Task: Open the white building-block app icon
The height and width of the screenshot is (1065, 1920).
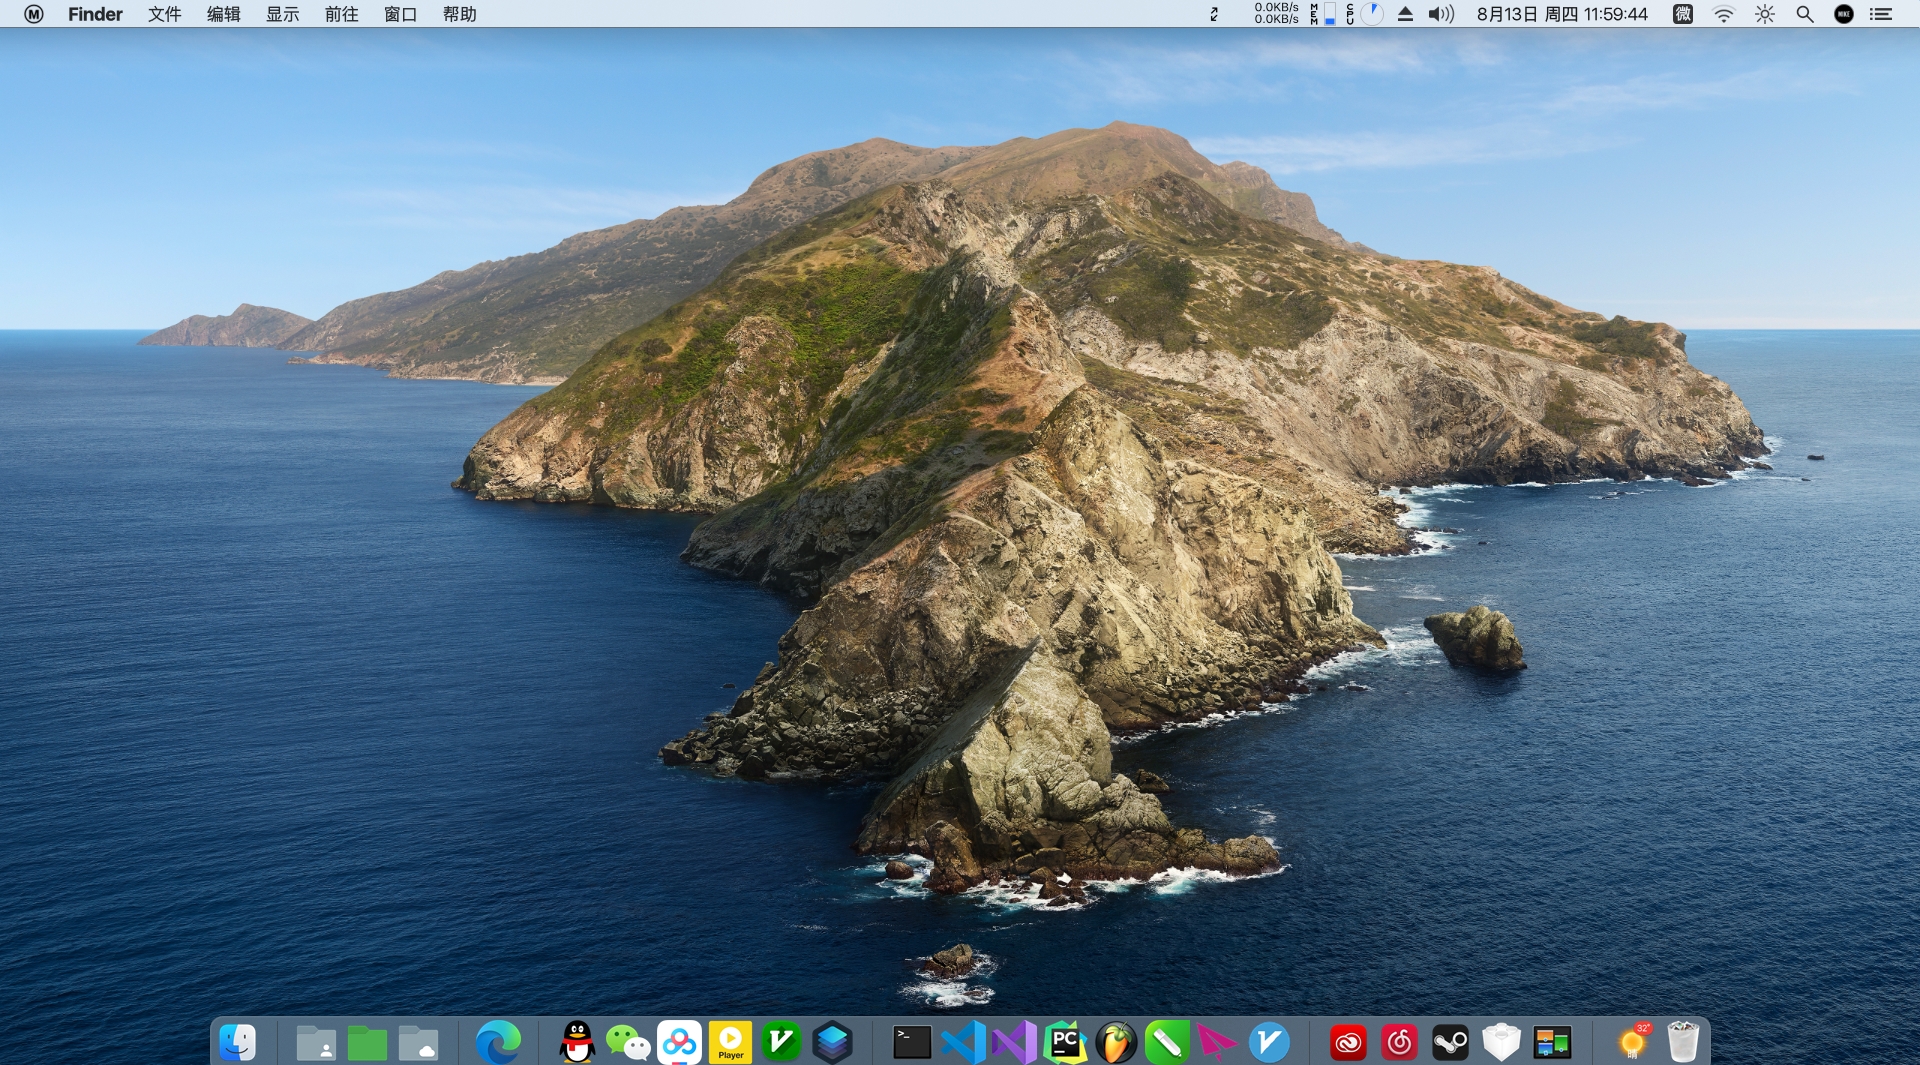Action: (x=1501, y=1043)
